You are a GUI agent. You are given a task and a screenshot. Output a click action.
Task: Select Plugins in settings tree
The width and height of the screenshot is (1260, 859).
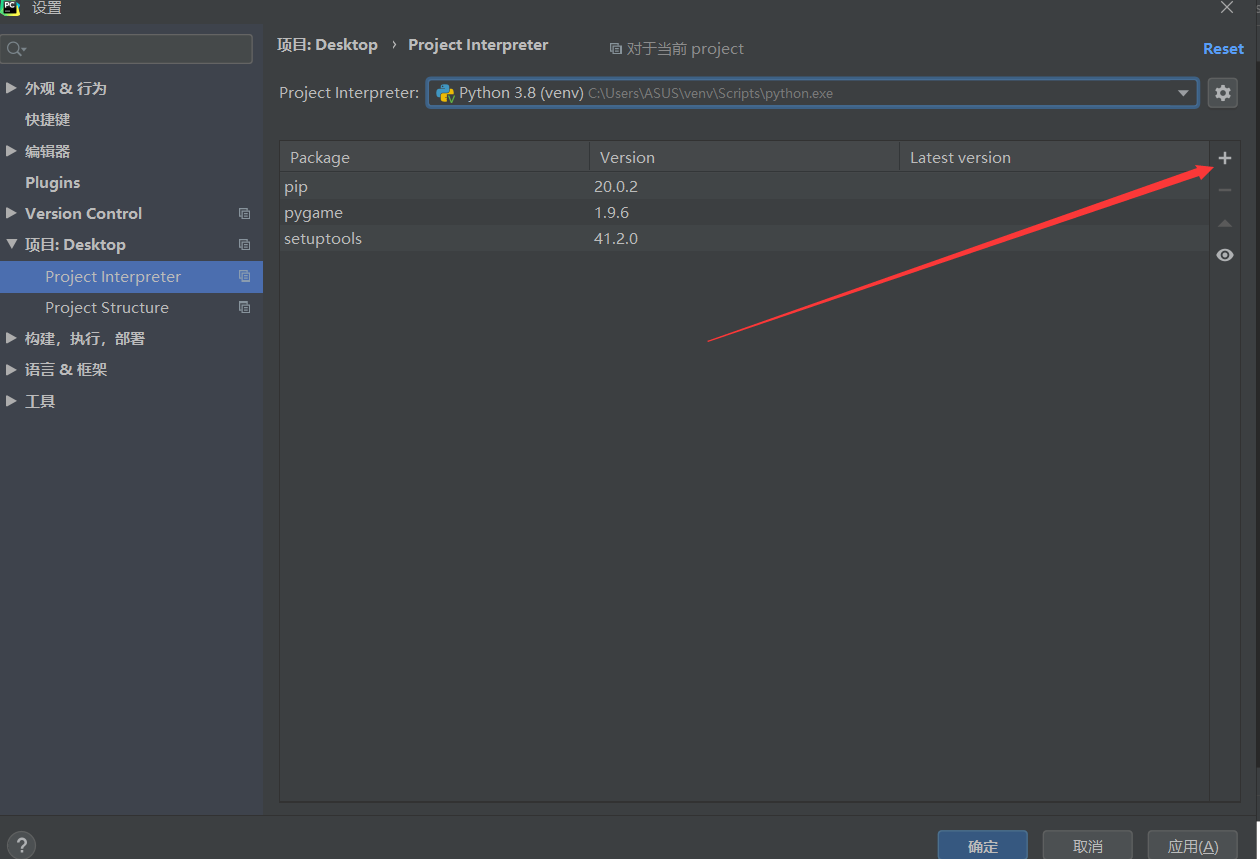53,183
